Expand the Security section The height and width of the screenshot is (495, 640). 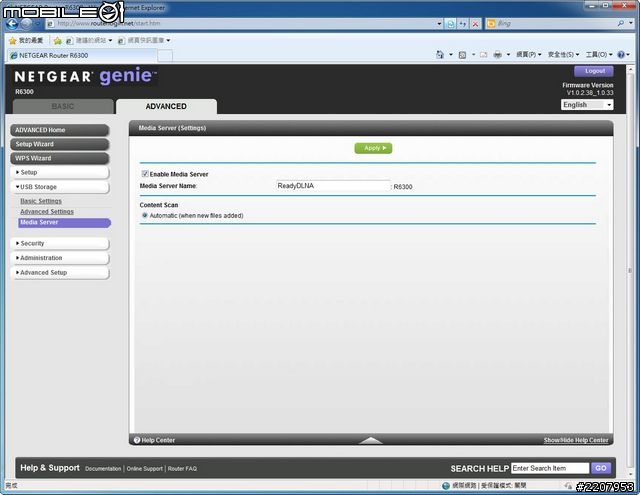(60, 243)
